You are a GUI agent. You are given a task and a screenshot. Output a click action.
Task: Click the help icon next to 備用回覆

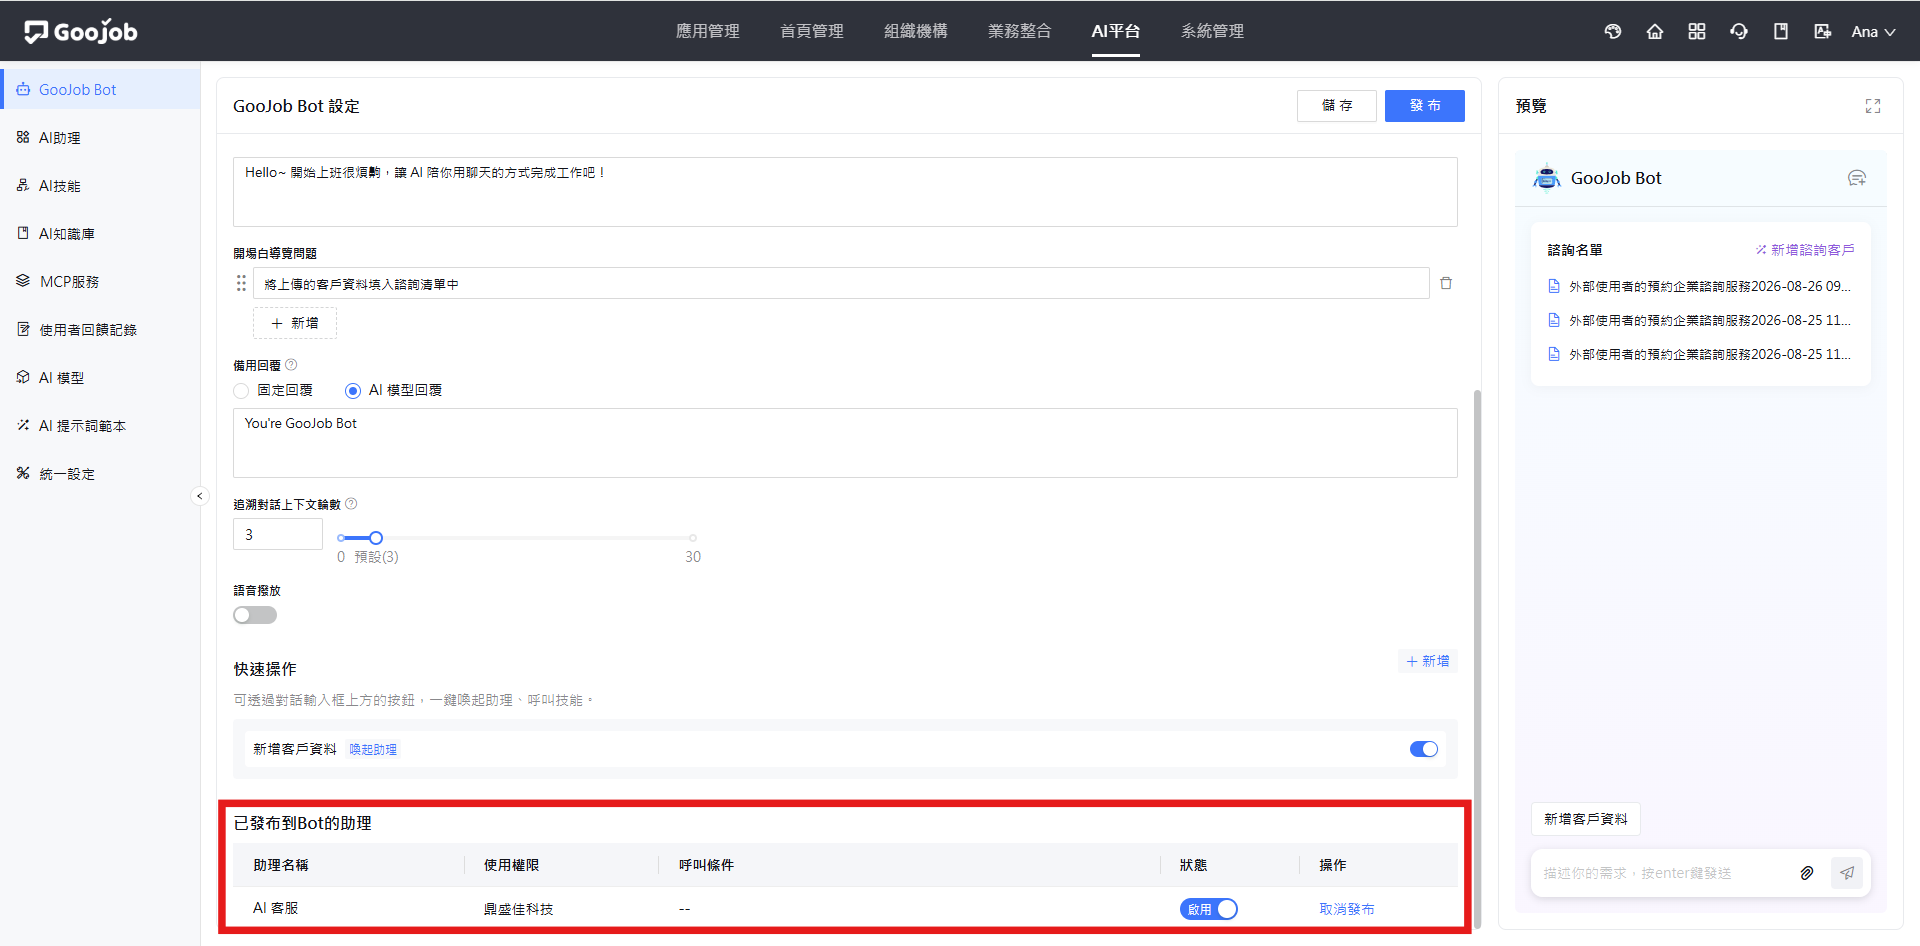(x=291, y=365)
